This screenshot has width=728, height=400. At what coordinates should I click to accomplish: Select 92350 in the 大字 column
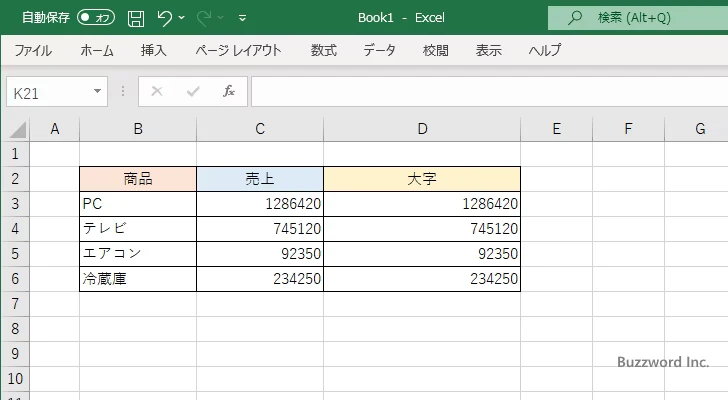pyautogui.click(x=422, y=254)
